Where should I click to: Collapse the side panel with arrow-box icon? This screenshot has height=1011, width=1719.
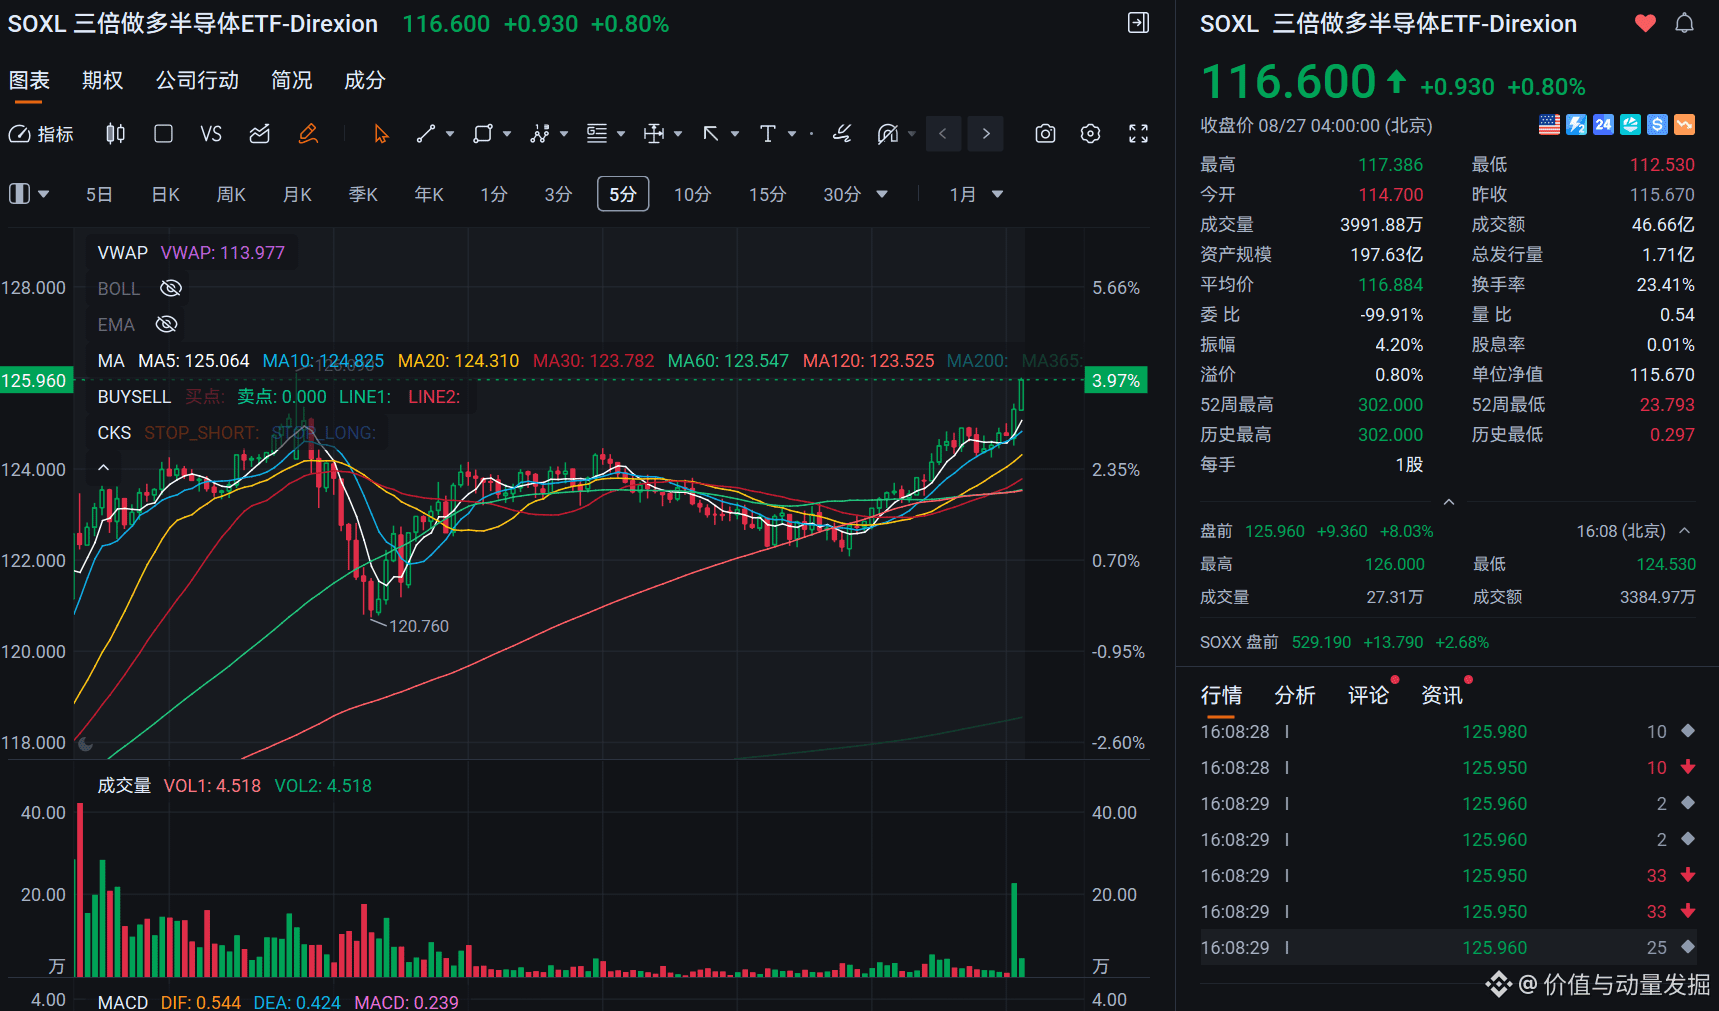point(1138,23)
